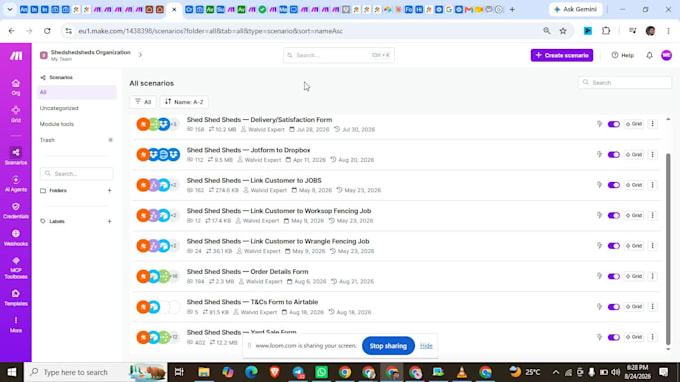The image size is (680, 382).
Task: Open three-dot menu for Link Customer to JOBS
Action: 652,185
